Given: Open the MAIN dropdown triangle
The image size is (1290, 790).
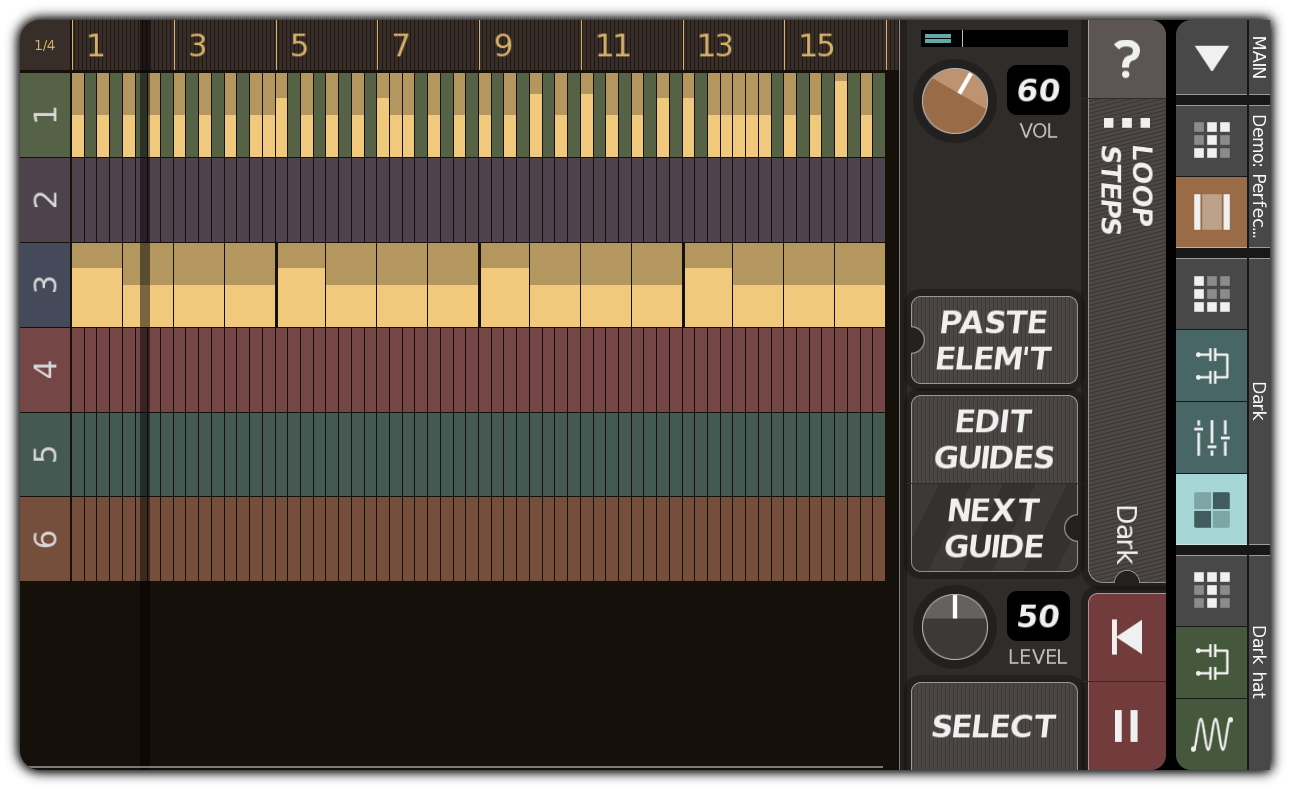Looking at the screenshot, I should click(x=1211, y=58).
